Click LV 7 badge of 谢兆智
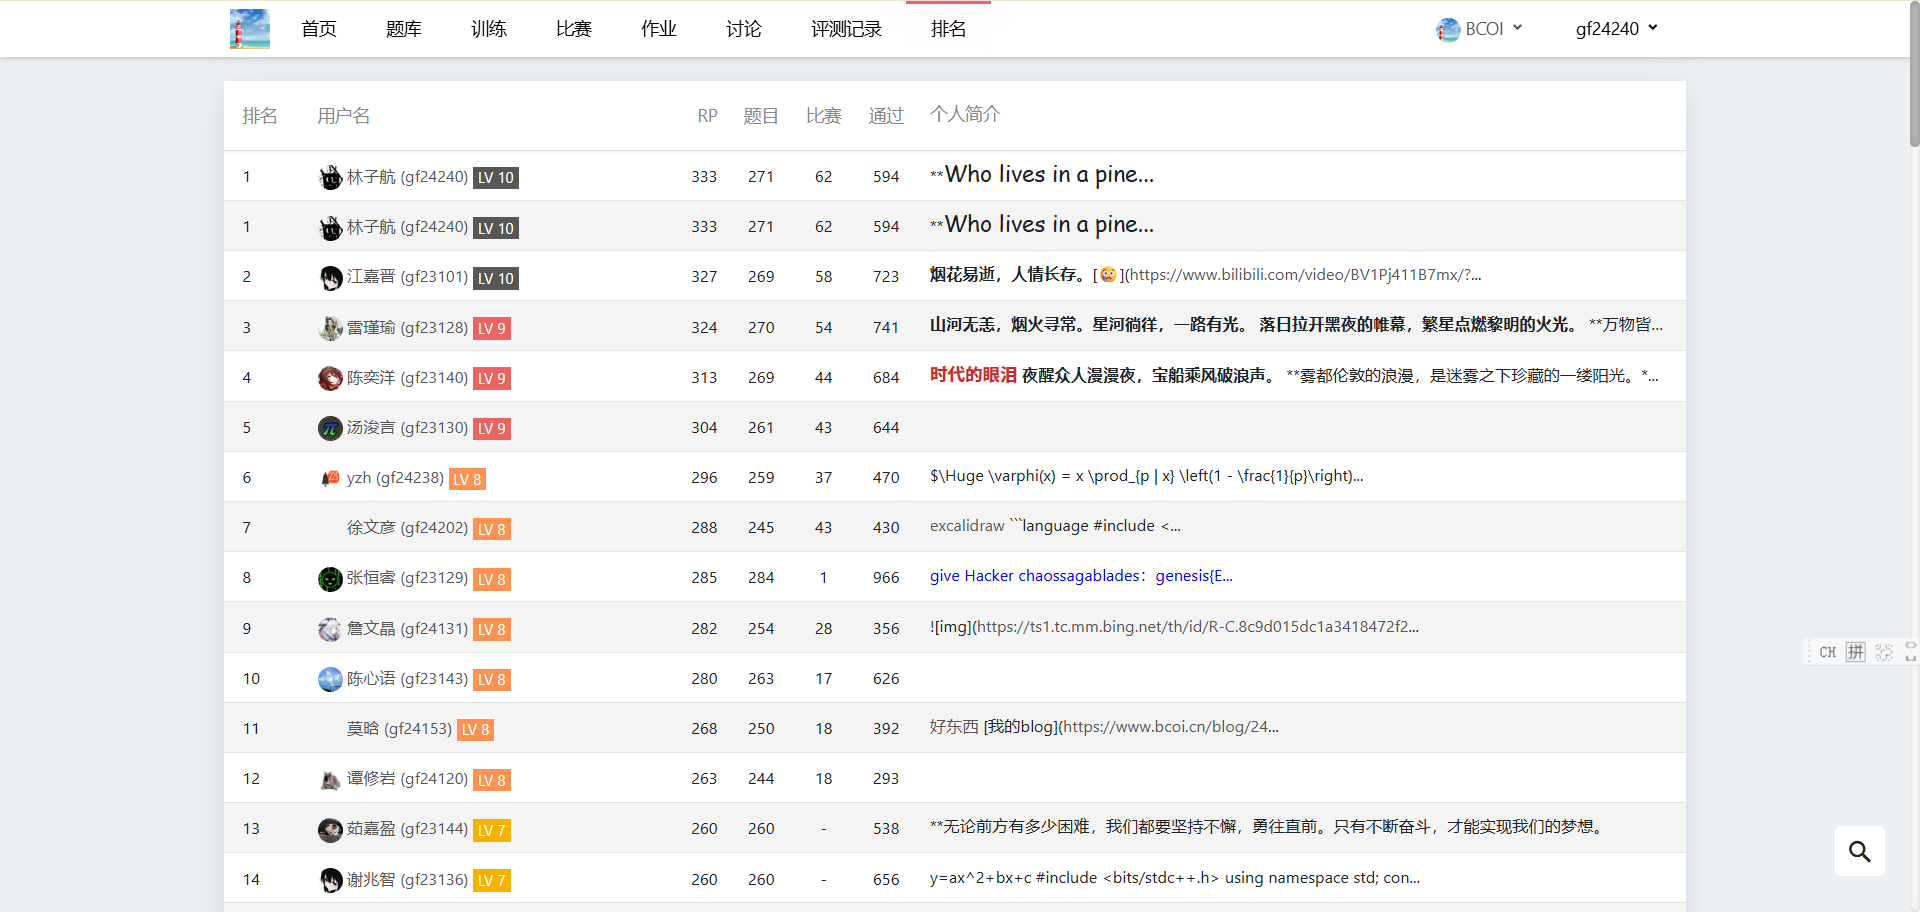1920x912 pixels. pos(492,880)
